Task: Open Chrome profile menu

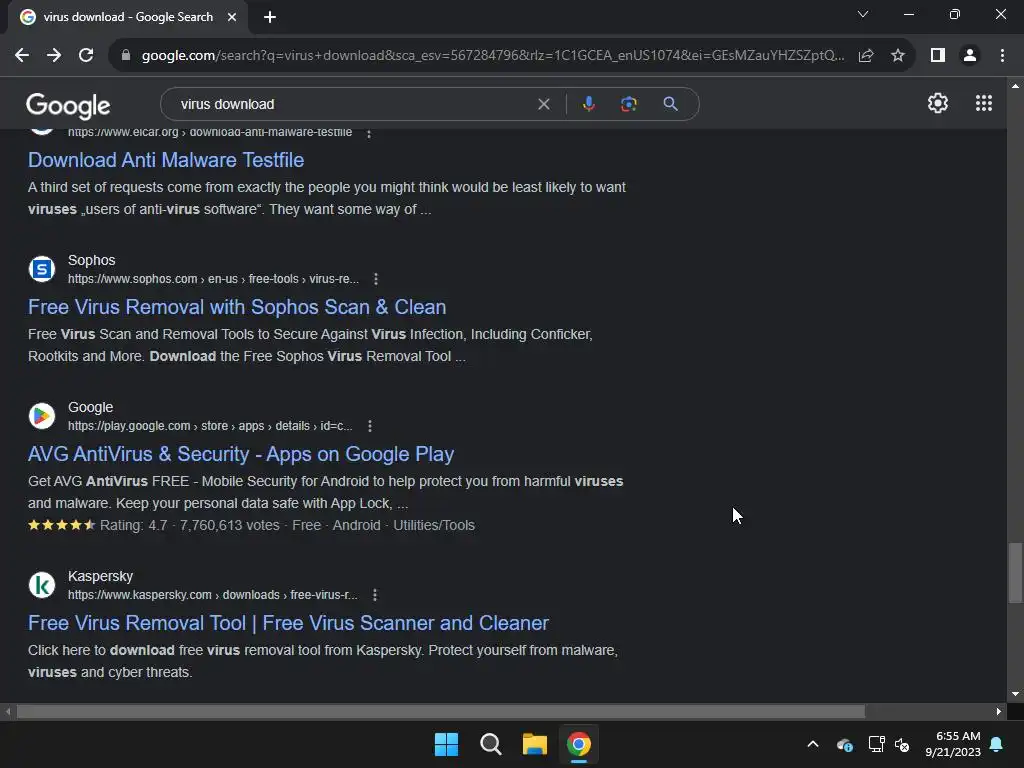Action: (x=970, y=56)
